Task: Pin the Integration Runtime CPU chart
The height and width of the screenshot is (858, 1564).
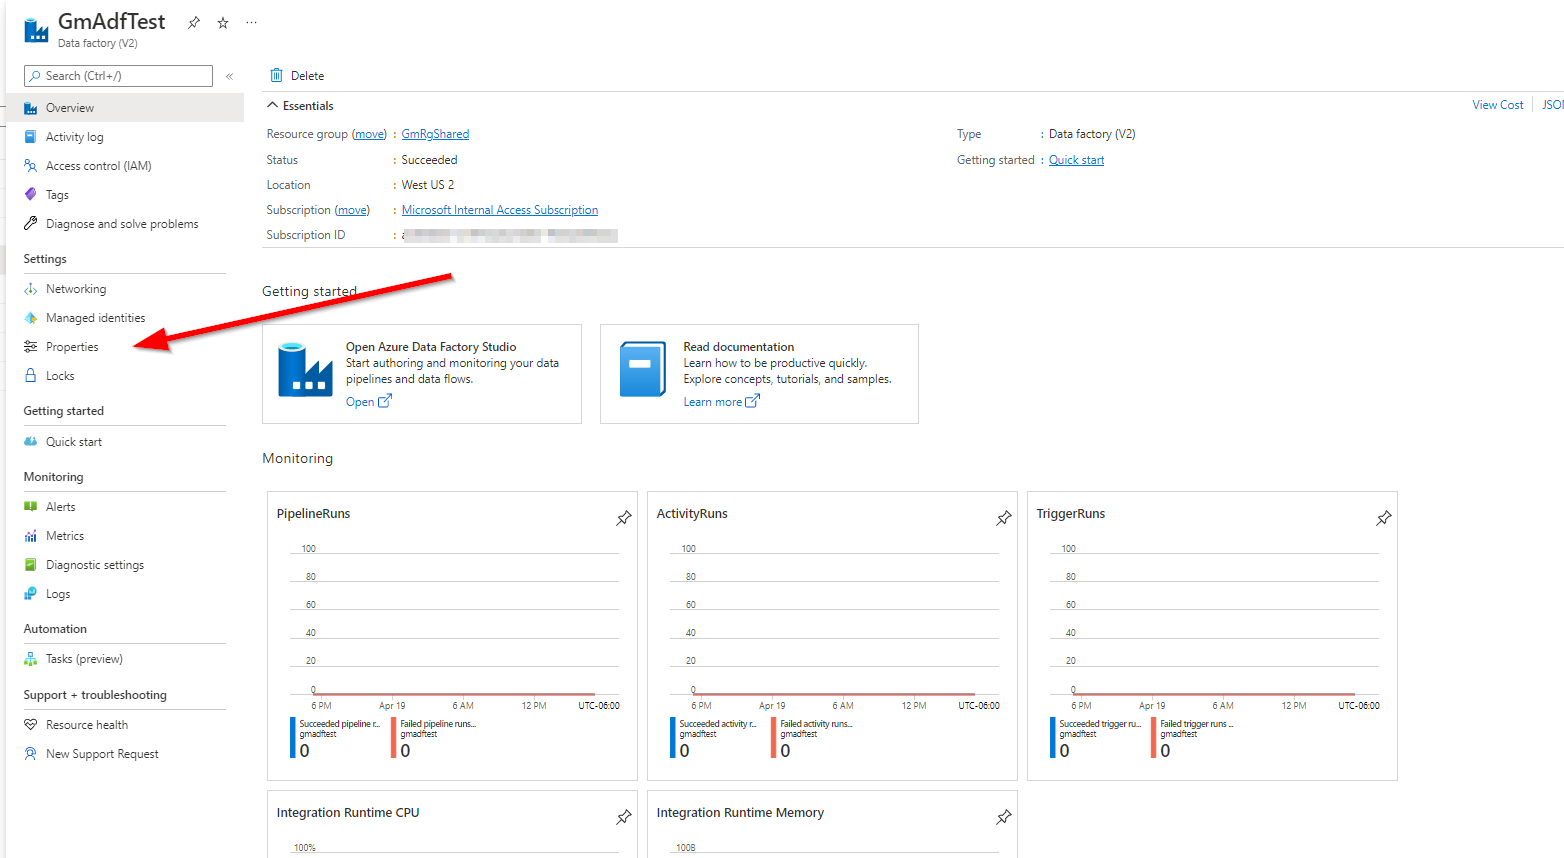Action: coord(623,817)
